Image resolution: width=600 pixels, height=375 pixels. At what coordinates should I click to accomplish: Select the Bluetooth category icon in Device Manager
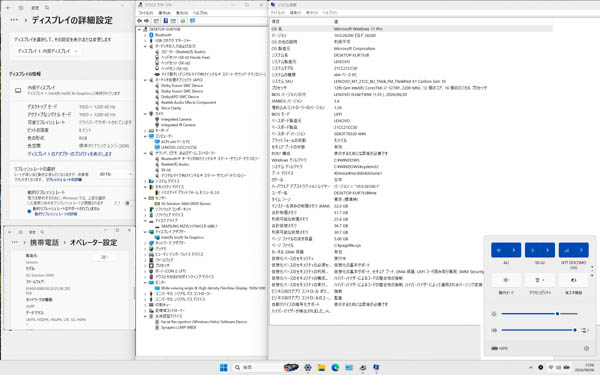(151, 35)
